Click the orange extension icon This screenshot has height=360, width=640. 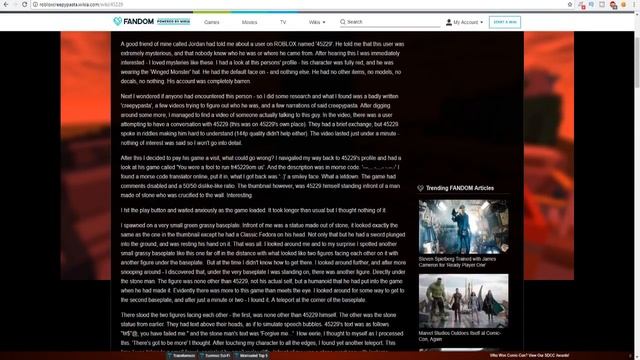pyautogui.click(x=623, y=4)
